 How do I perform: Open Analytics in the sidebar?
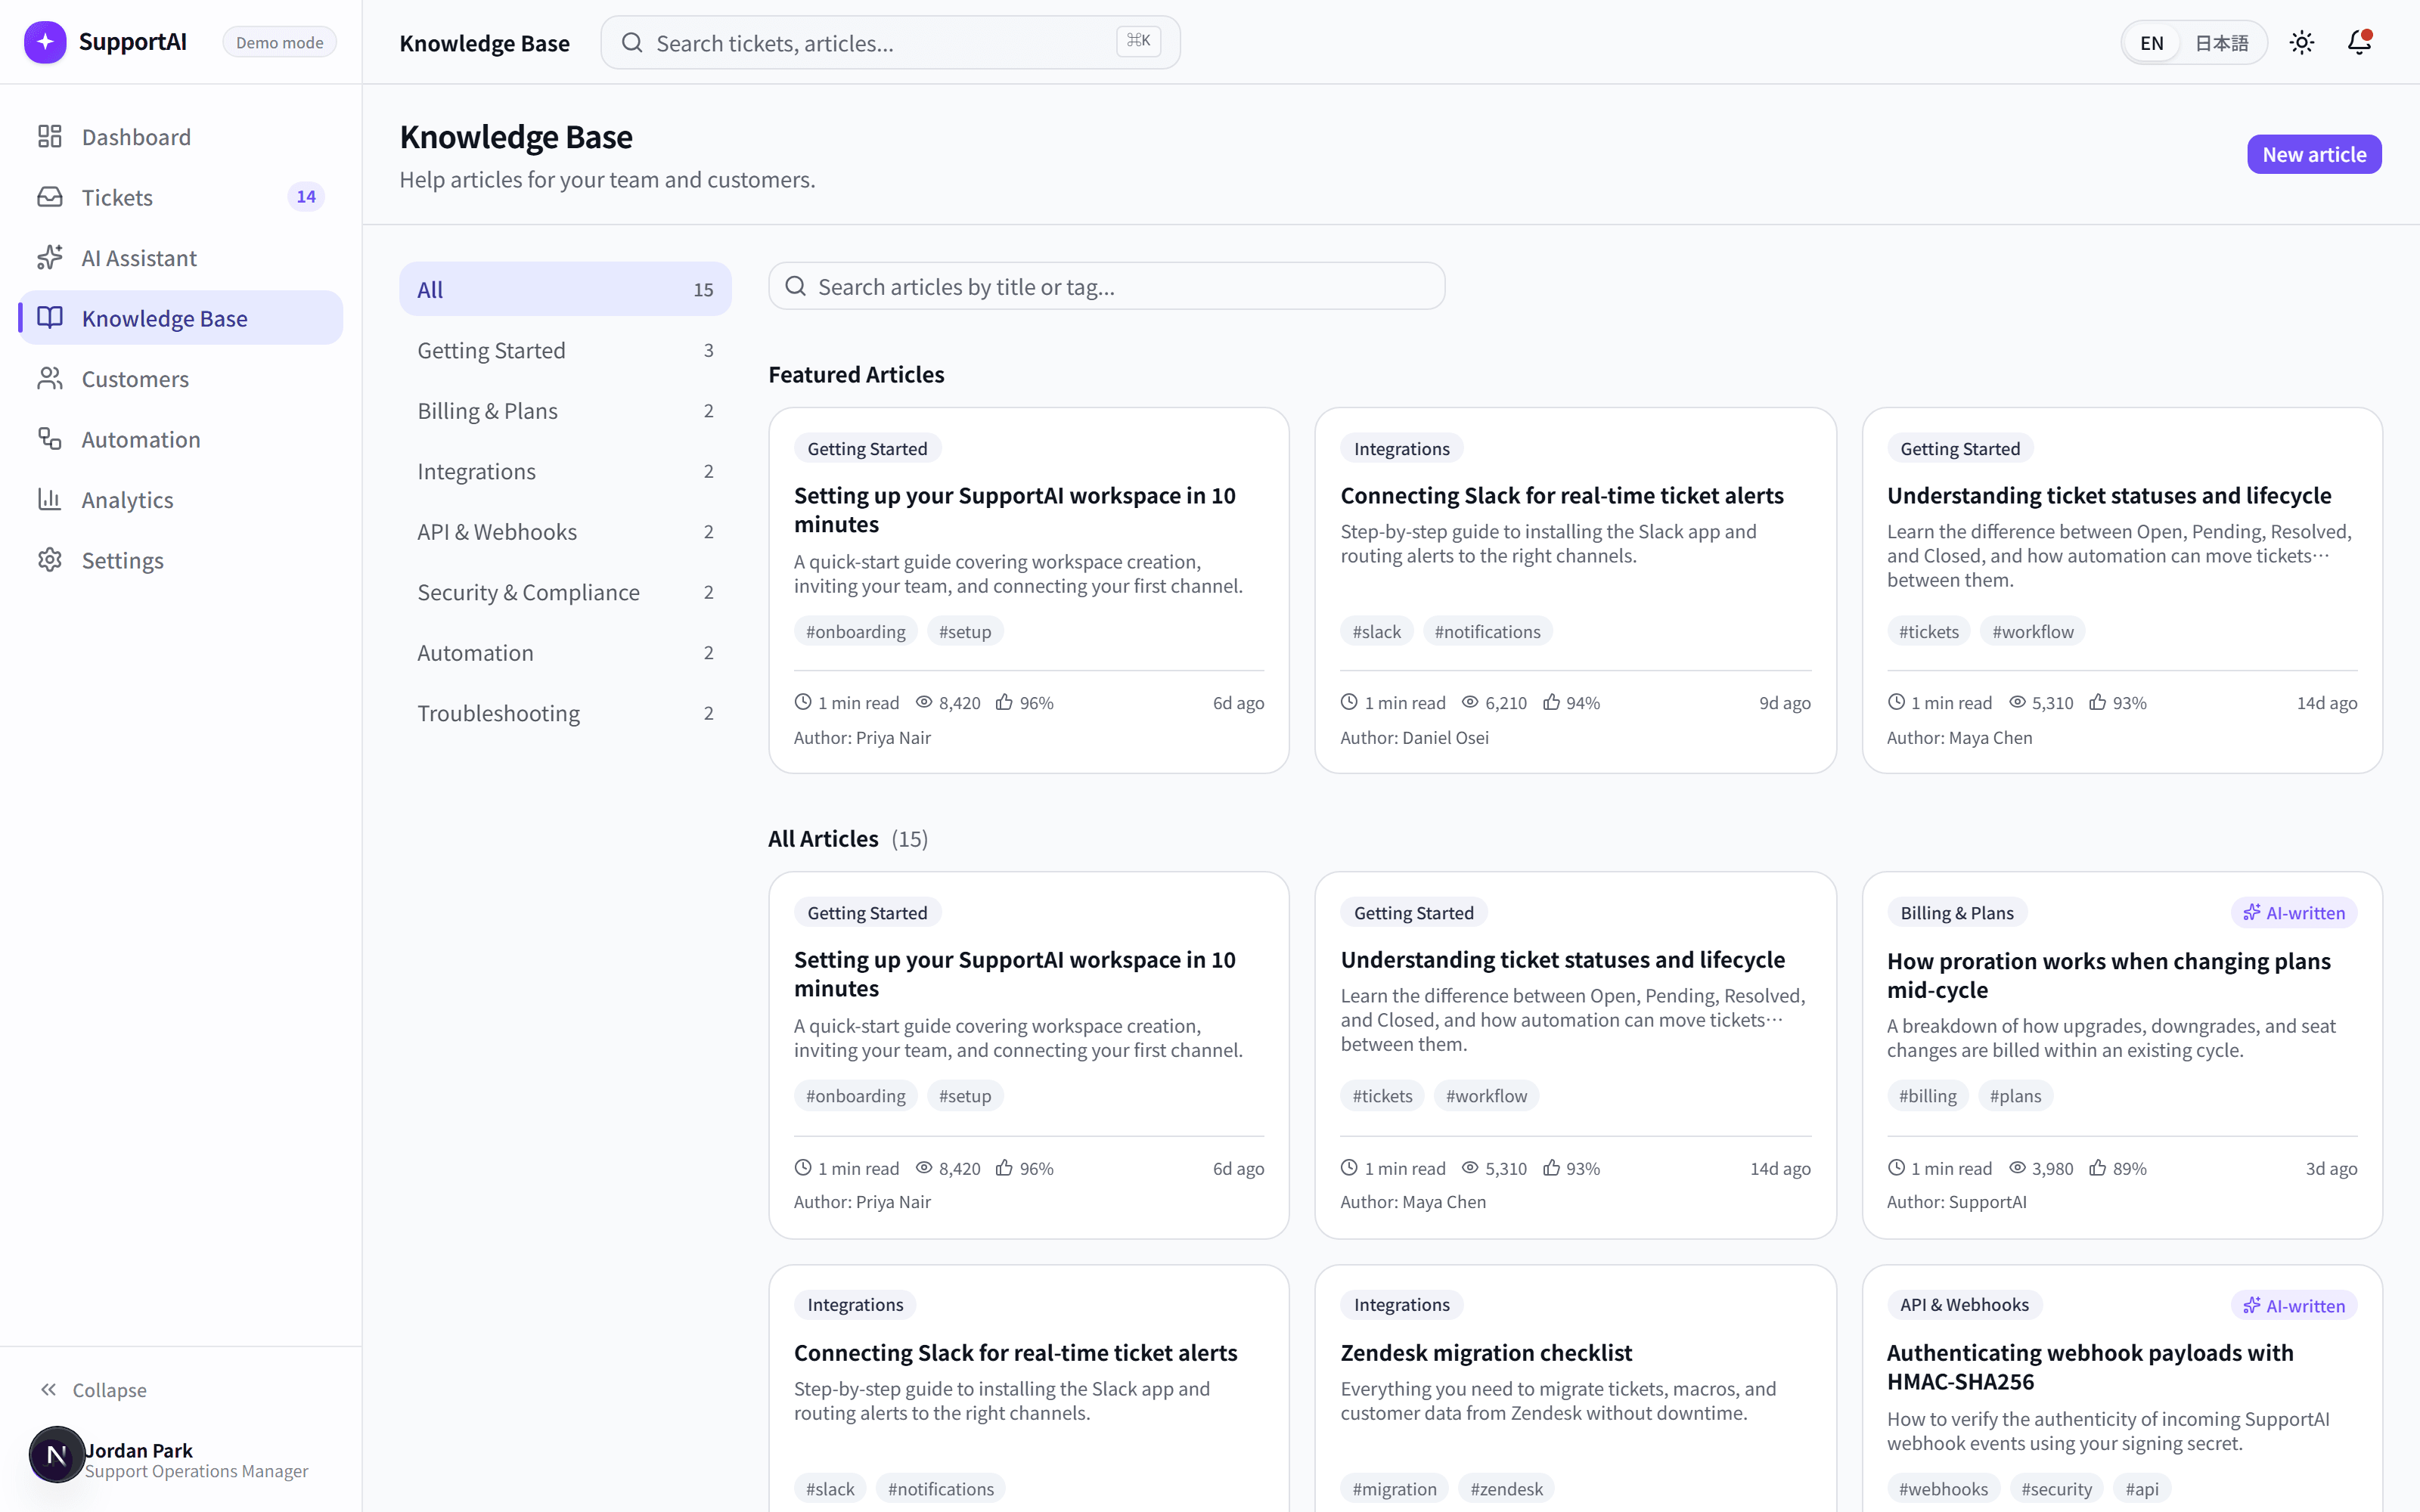click(x=181, y=499)
